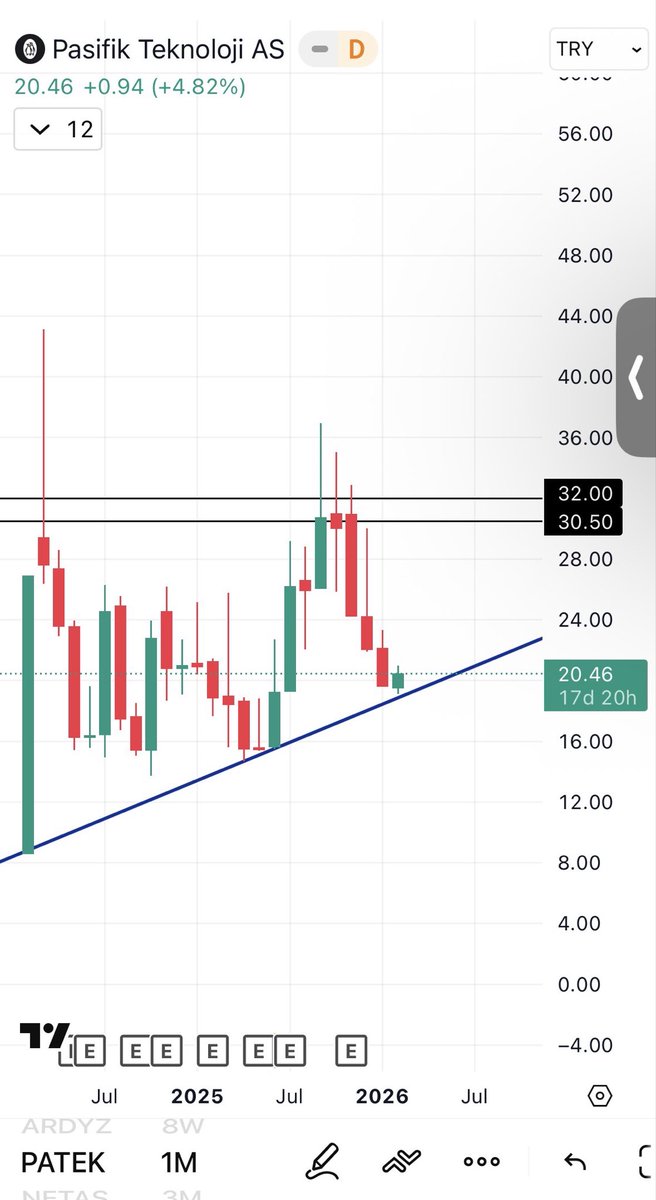Screen dimensions: 656x1200
Task: Select the 30.50 horizontal line label
Action: pyautogui.click(x=584, y=520)
